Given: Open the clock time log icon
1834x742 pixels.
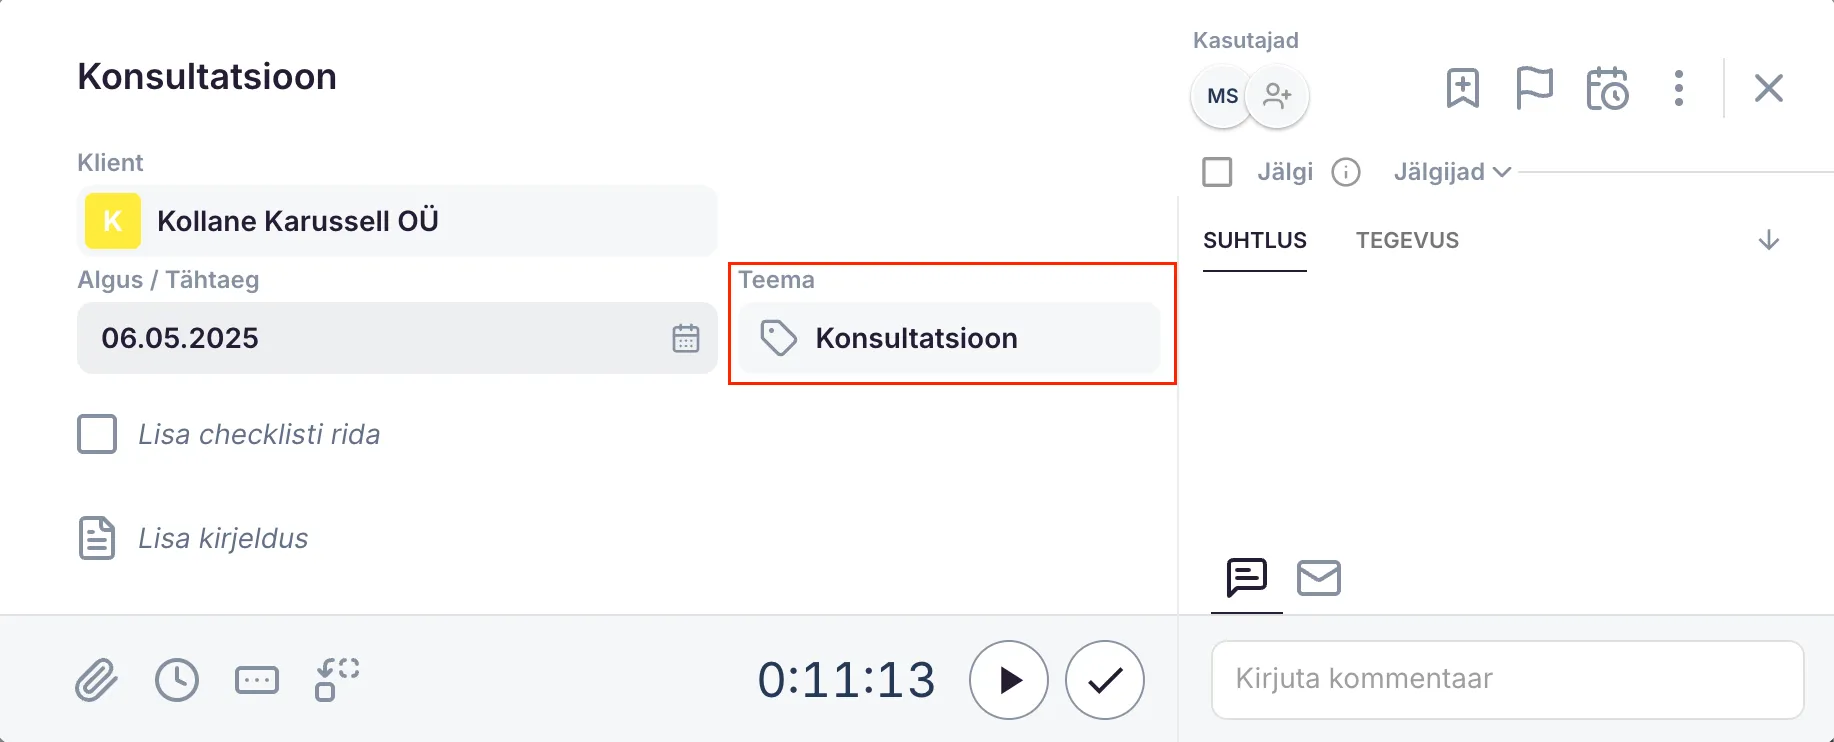Looking at the screenshot, I should point(177,681).
